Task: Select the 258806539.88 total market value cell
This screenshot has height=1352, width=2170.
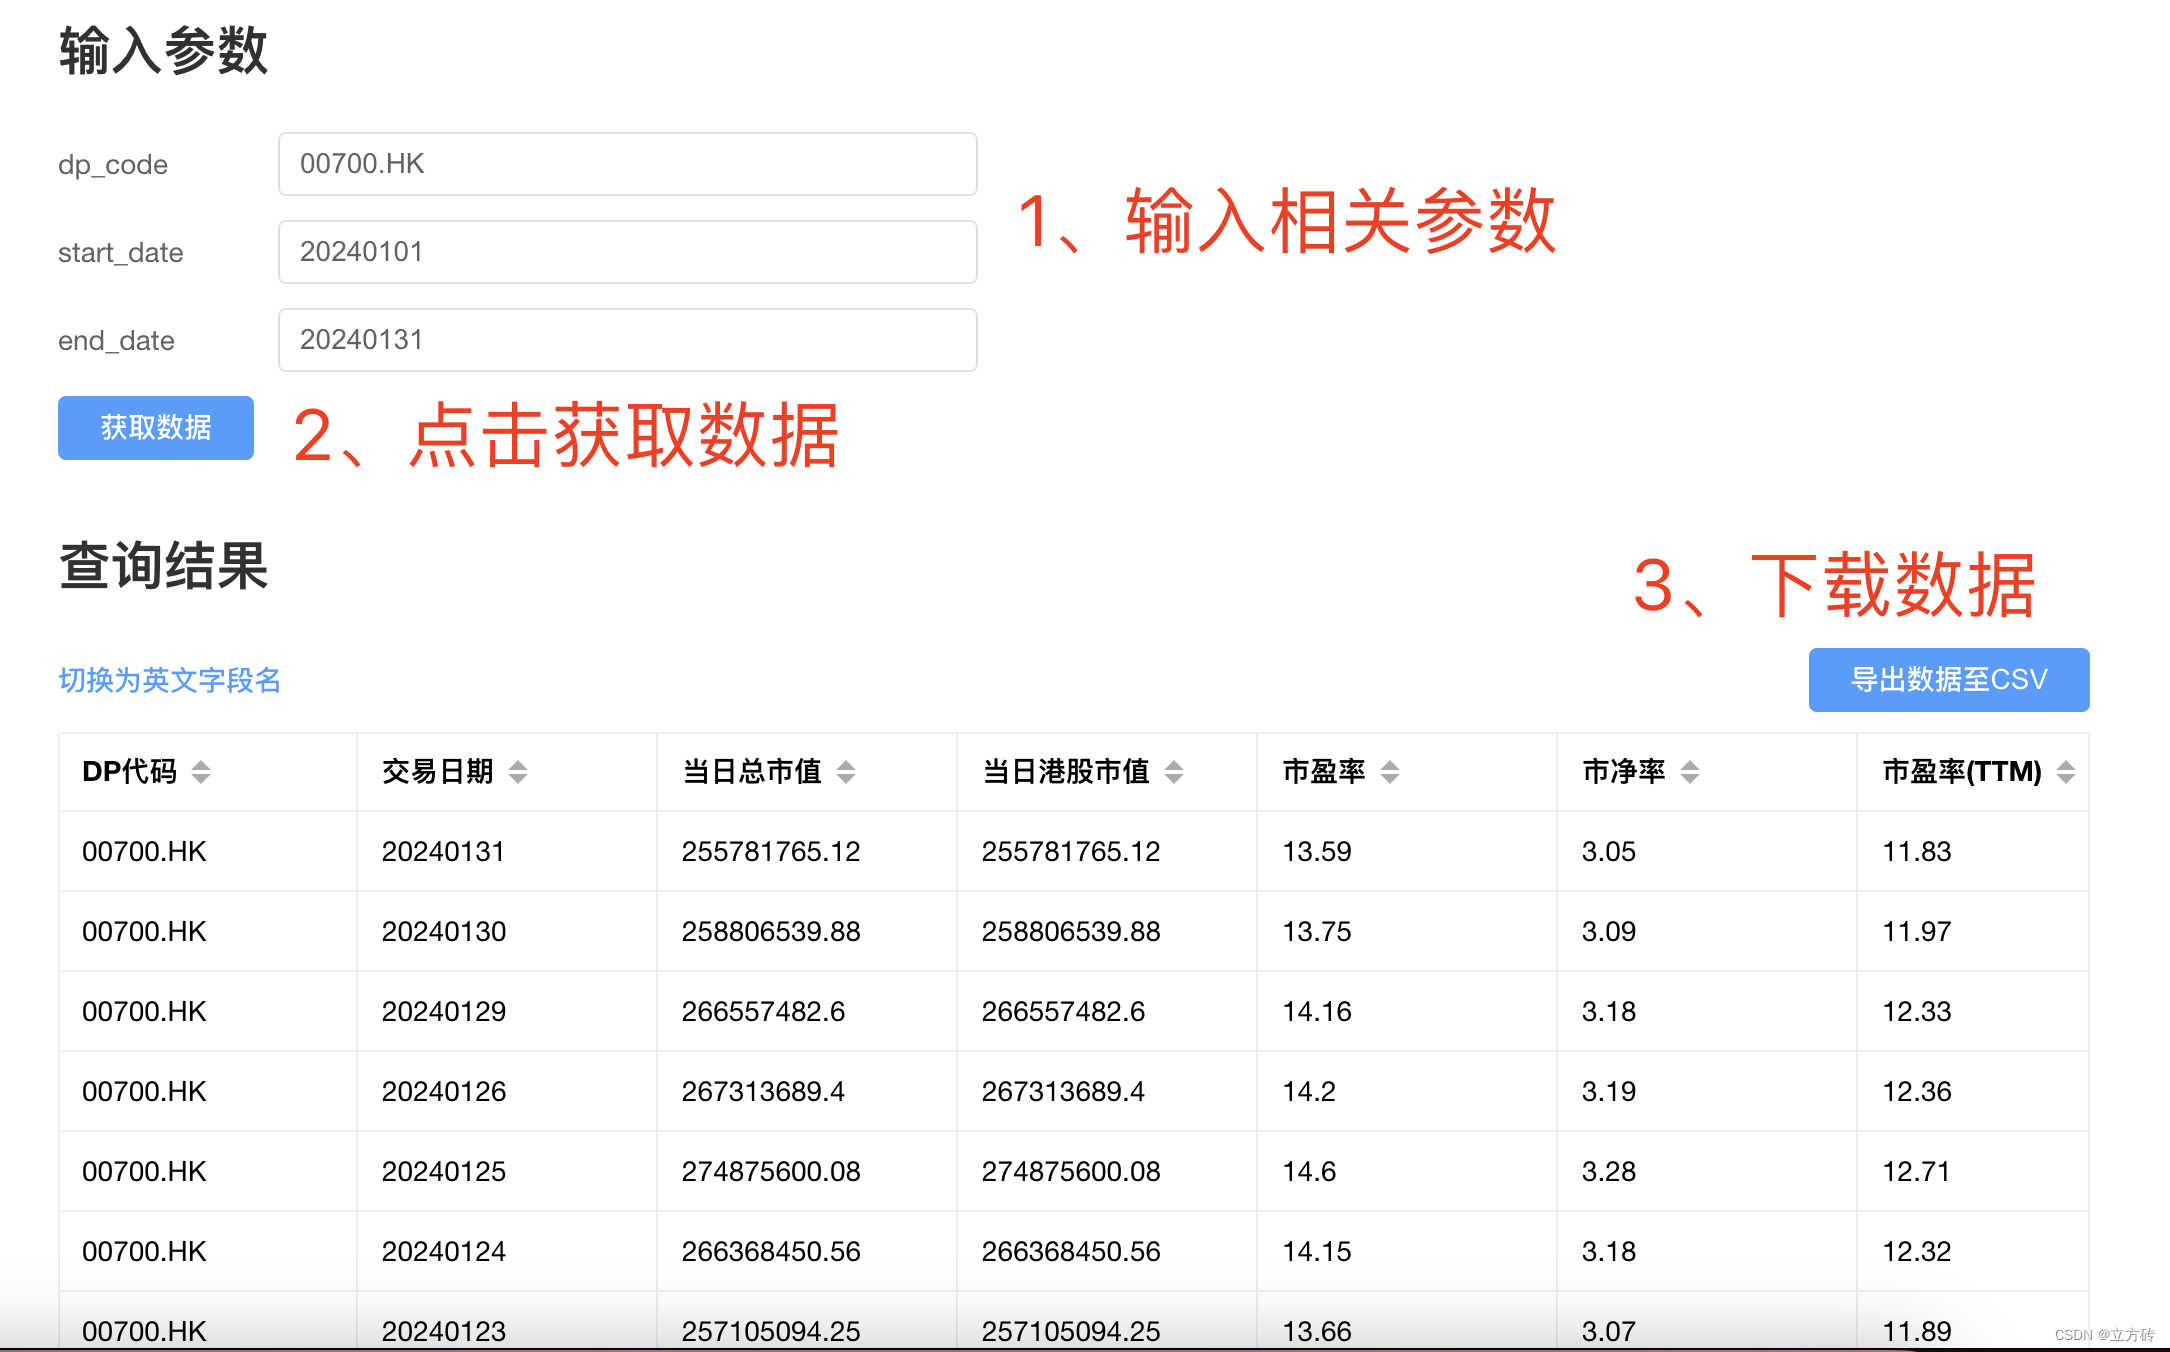Action: (770, 932)
